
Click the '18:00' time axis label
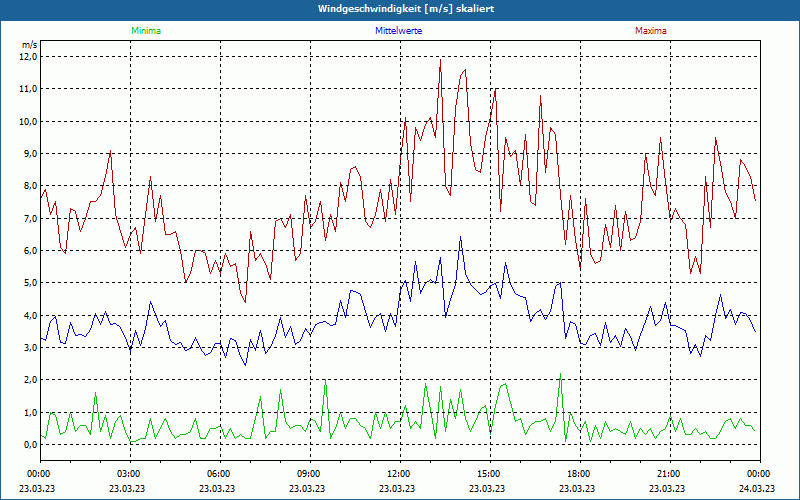[x=580, y=474]
